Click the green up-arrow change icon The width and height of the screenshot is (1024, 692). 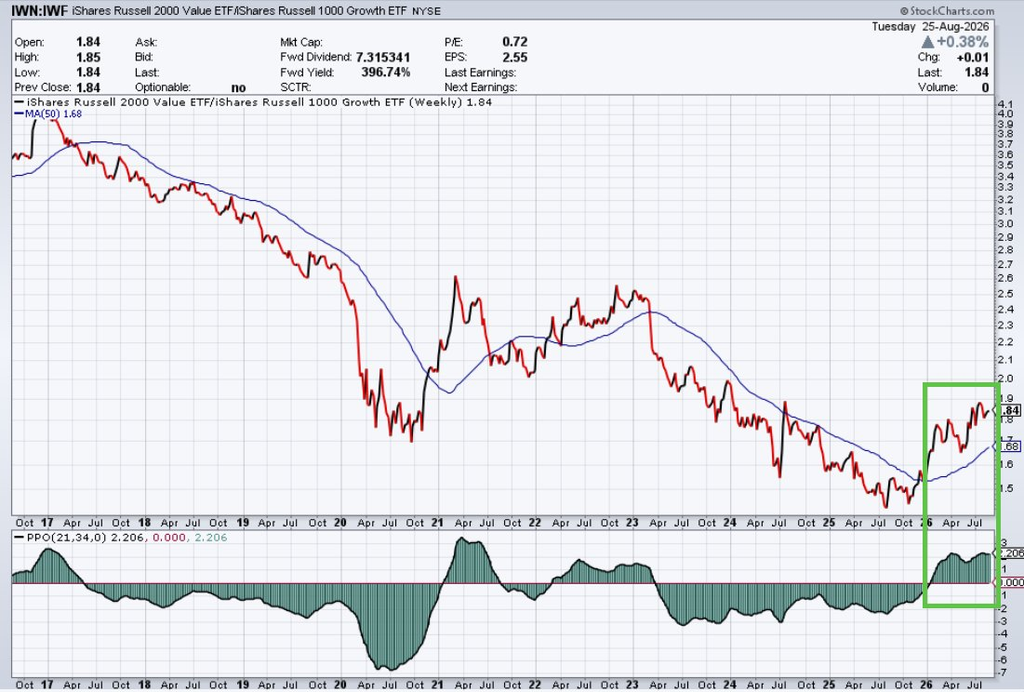(928, 42)
